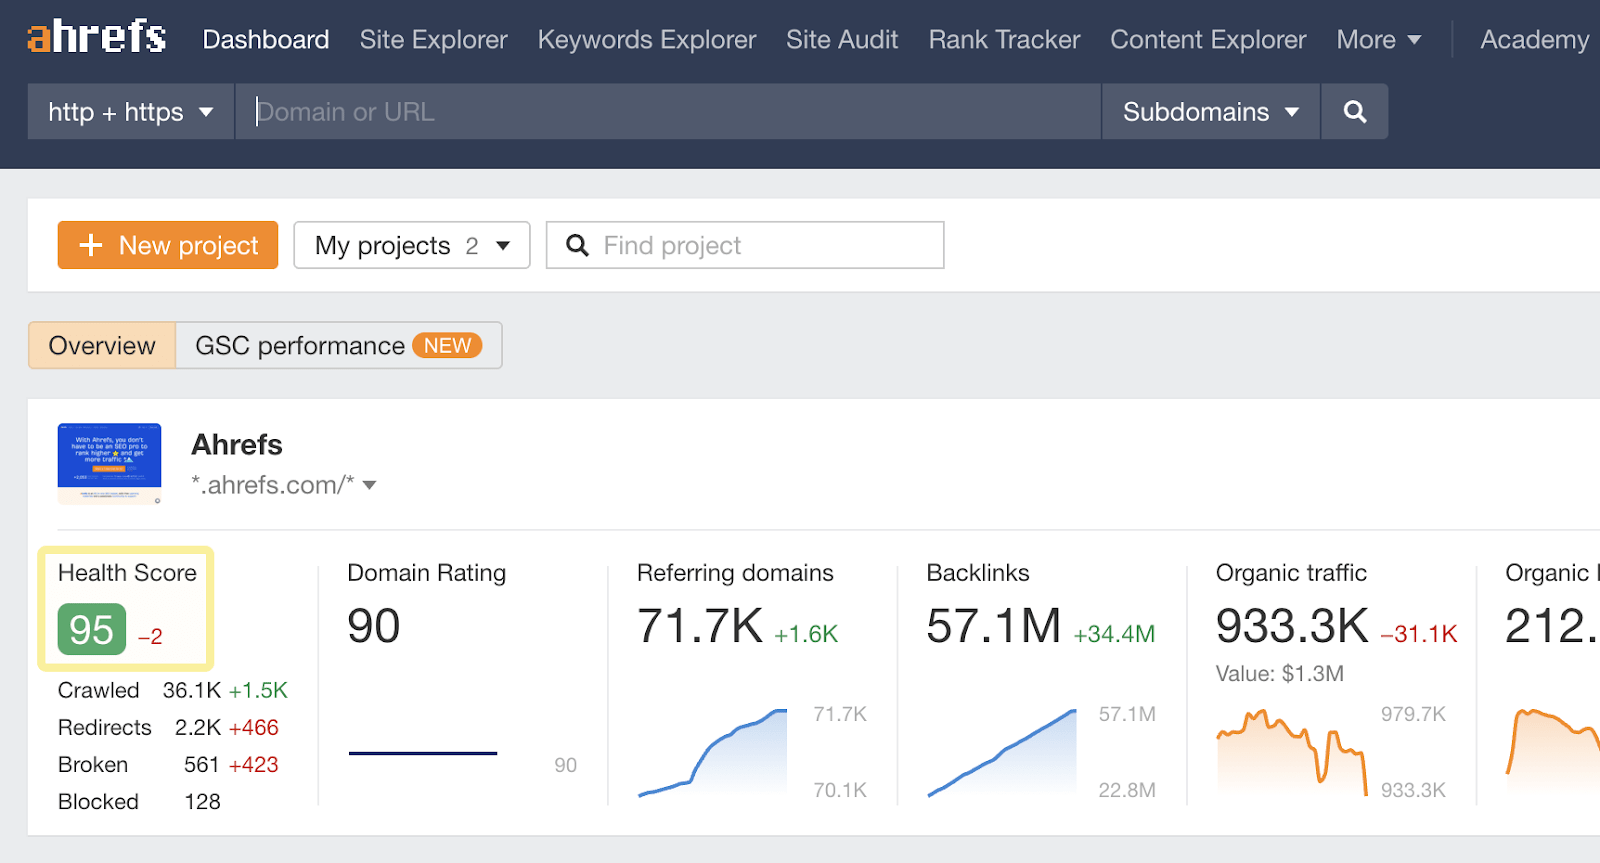Click the search magnifier button
The width and height of the screenshot is (1600, 863).
coord(1354,111)
